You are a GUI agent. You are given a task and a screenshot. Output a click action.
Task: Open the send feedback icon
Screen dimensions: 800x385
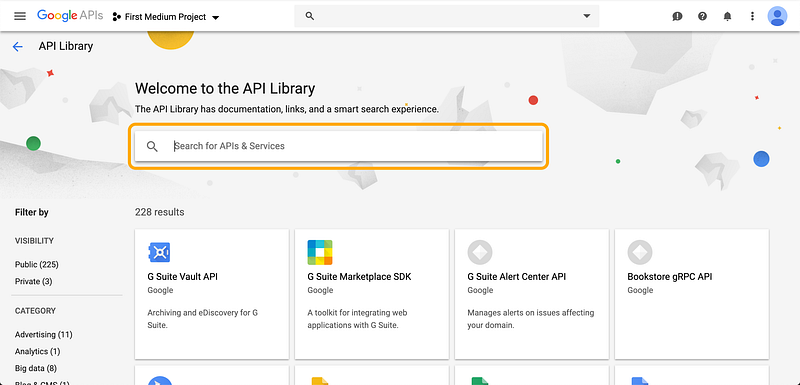(677, 16)
